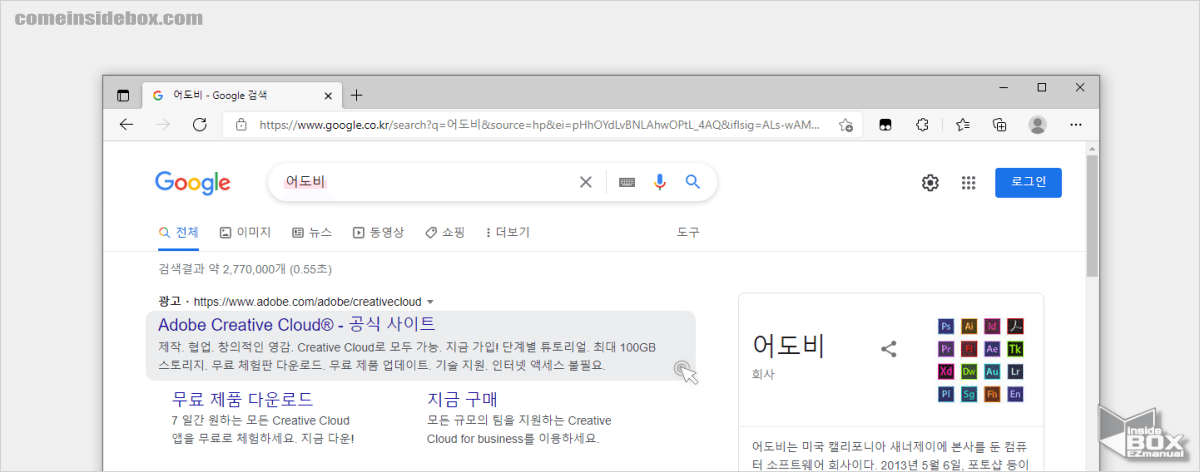Click the page vertical scrollbar thumb
1200x472 pixels.
point(1091,215)
